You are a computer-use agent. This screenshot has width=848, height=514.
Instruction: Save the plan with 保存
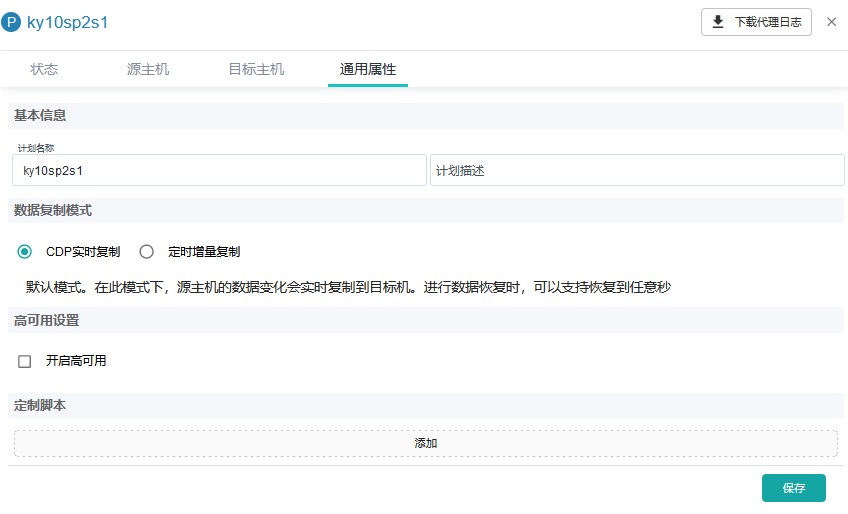pos(793,488)
